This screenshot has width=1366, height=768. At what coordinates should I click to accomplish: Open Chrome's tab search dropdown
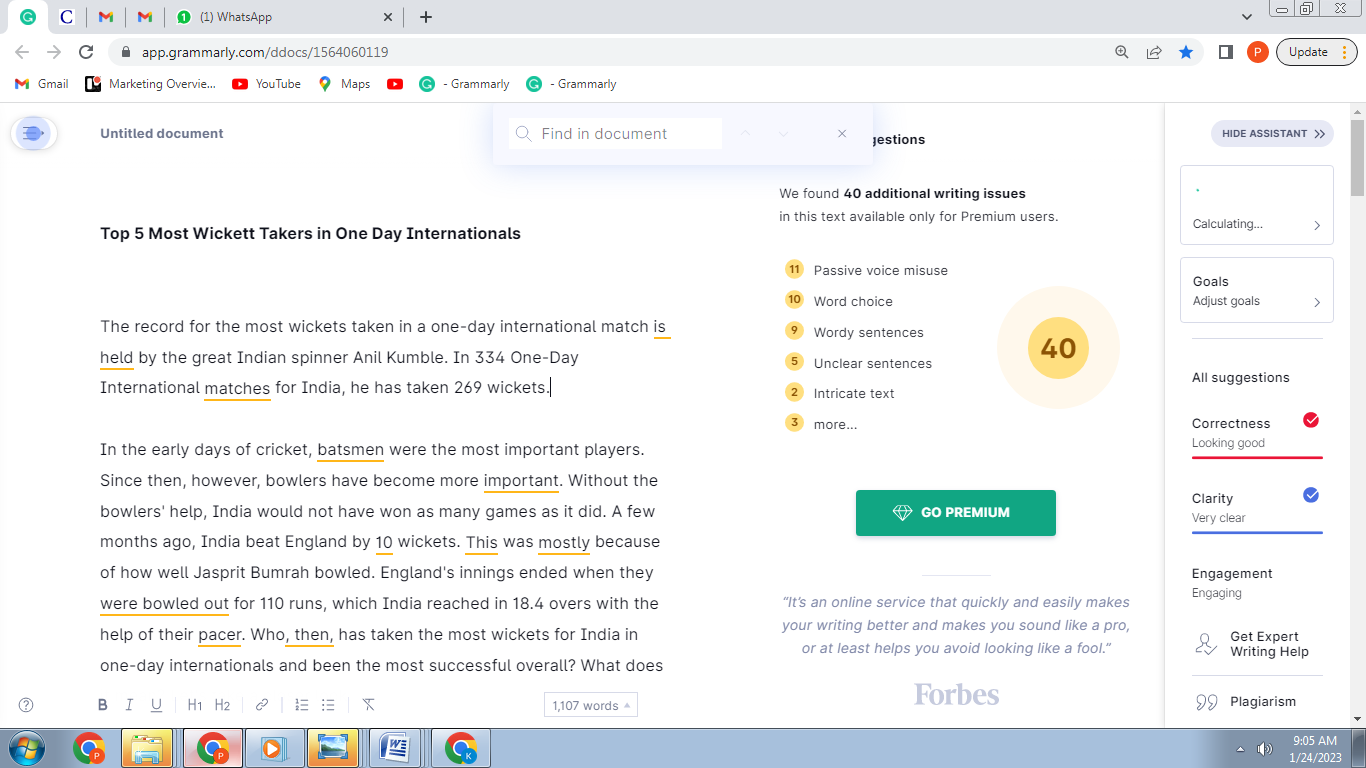(x=1247, y=17)
